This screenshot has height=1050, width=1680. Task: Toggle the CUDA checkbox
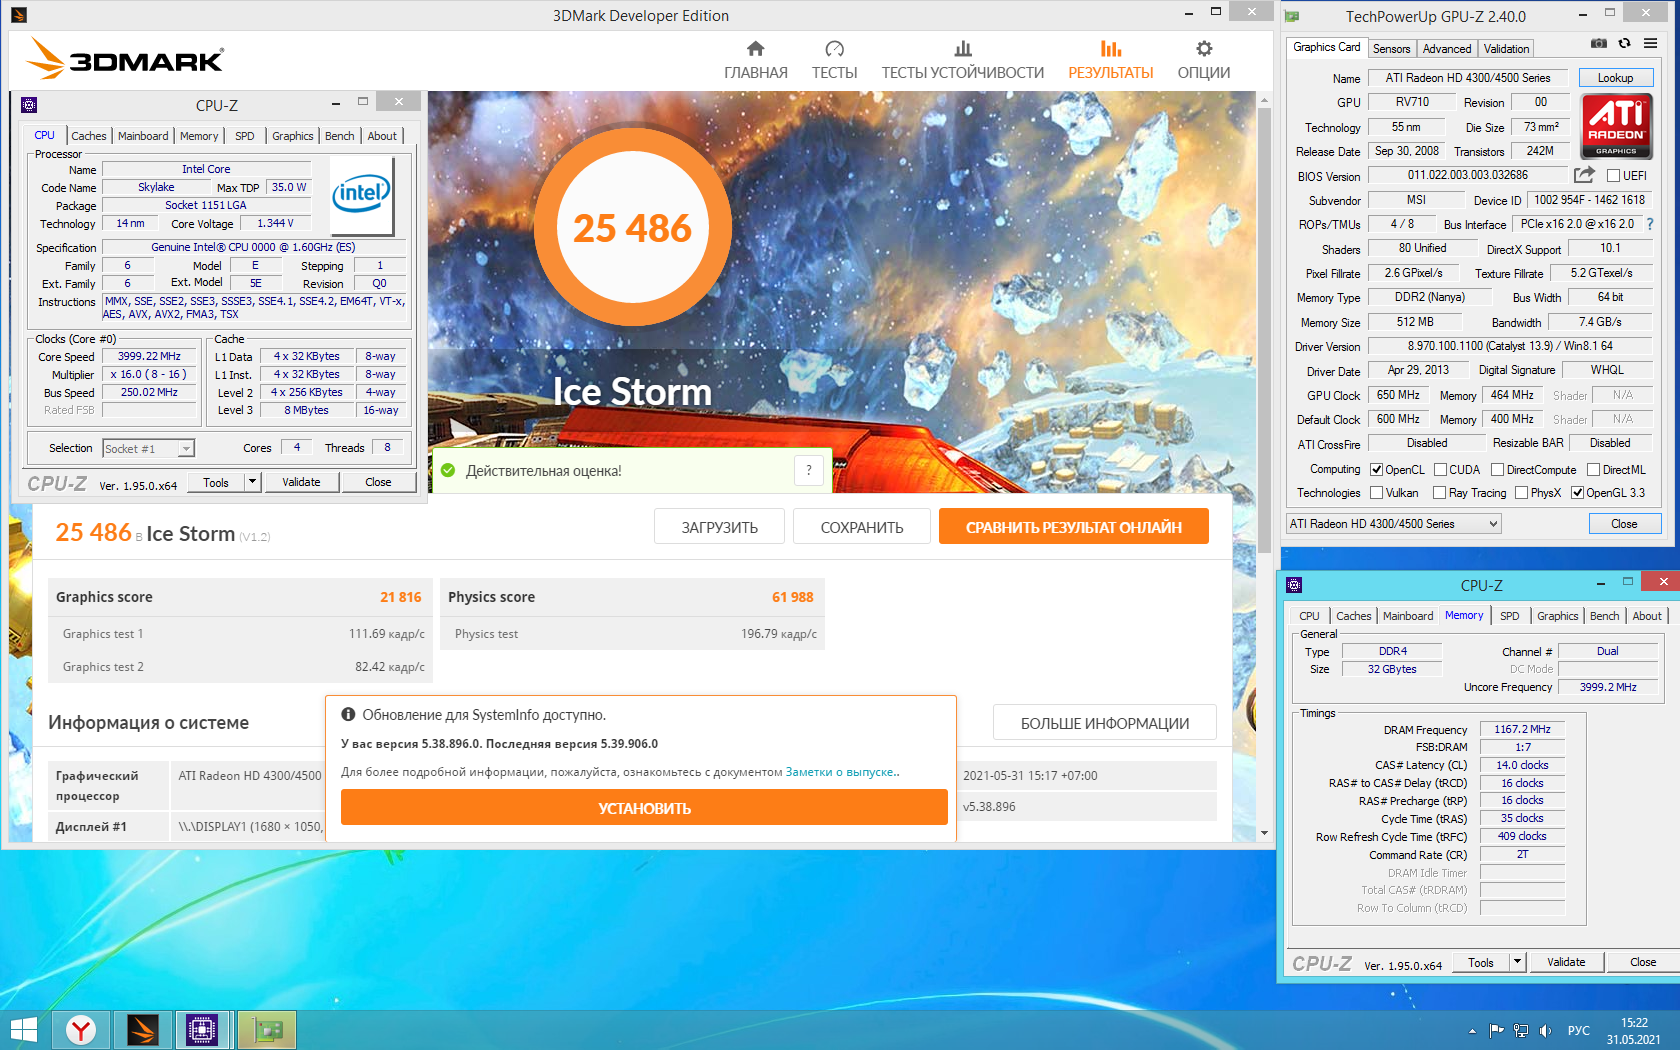[1440, 470]
